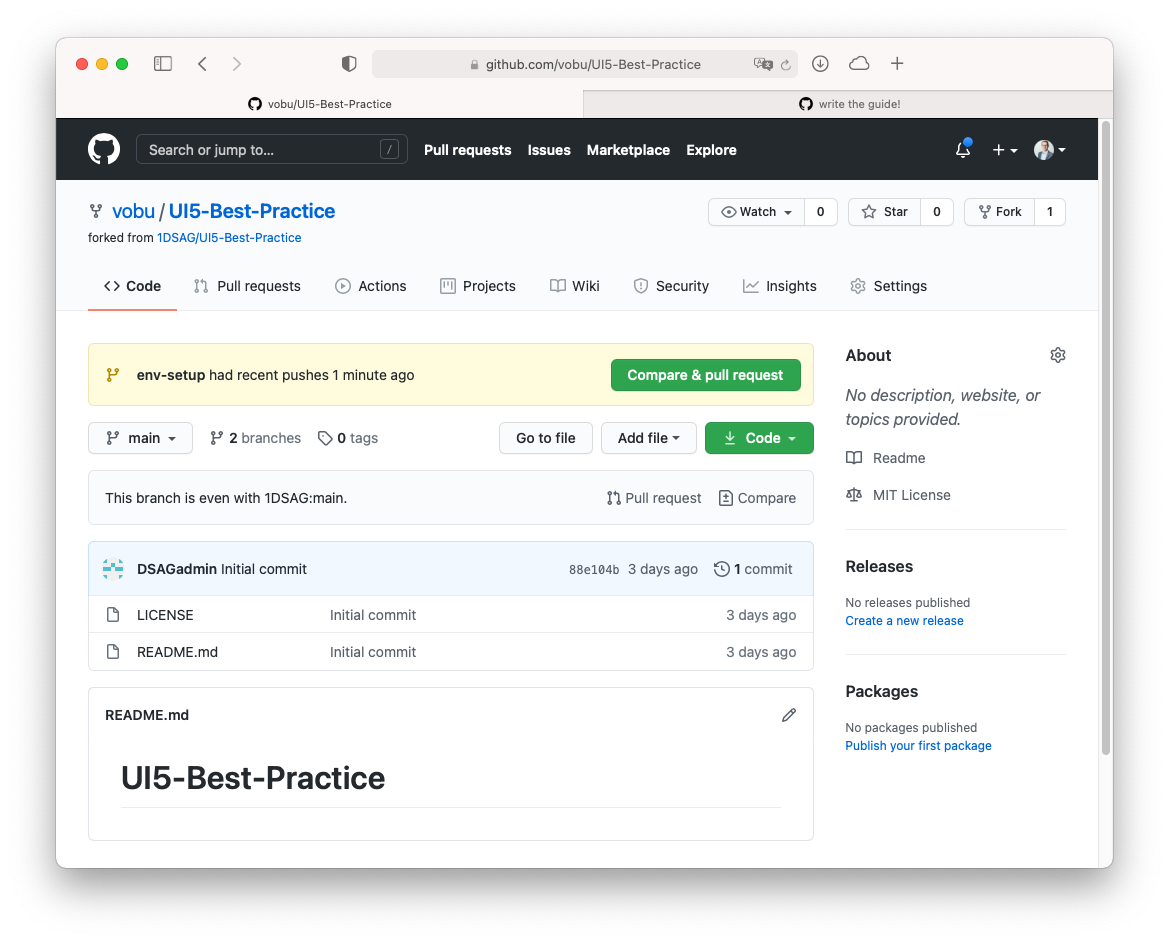Open the Pull requests repo tab
The image size is (1169, 942).
(247, 286)
